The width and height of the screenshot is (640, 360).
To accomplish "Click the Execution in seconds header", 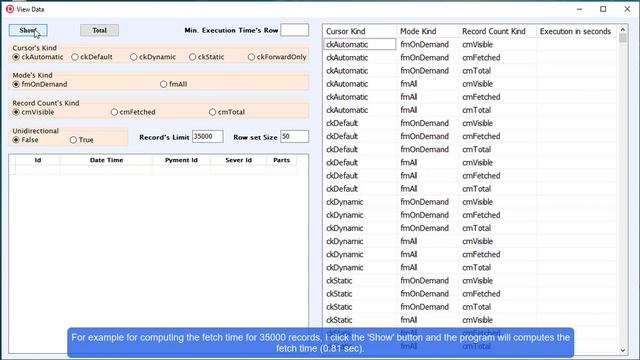I will (575, 31).
